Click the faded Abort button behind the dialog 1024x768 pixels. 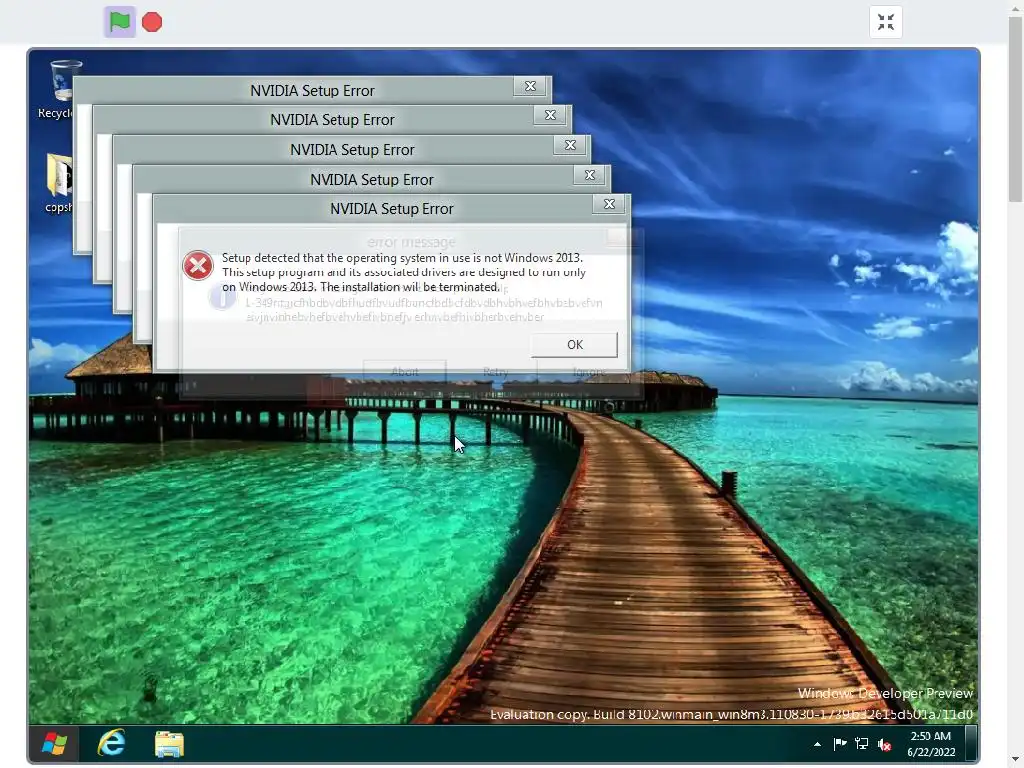(x=404, y=372)
